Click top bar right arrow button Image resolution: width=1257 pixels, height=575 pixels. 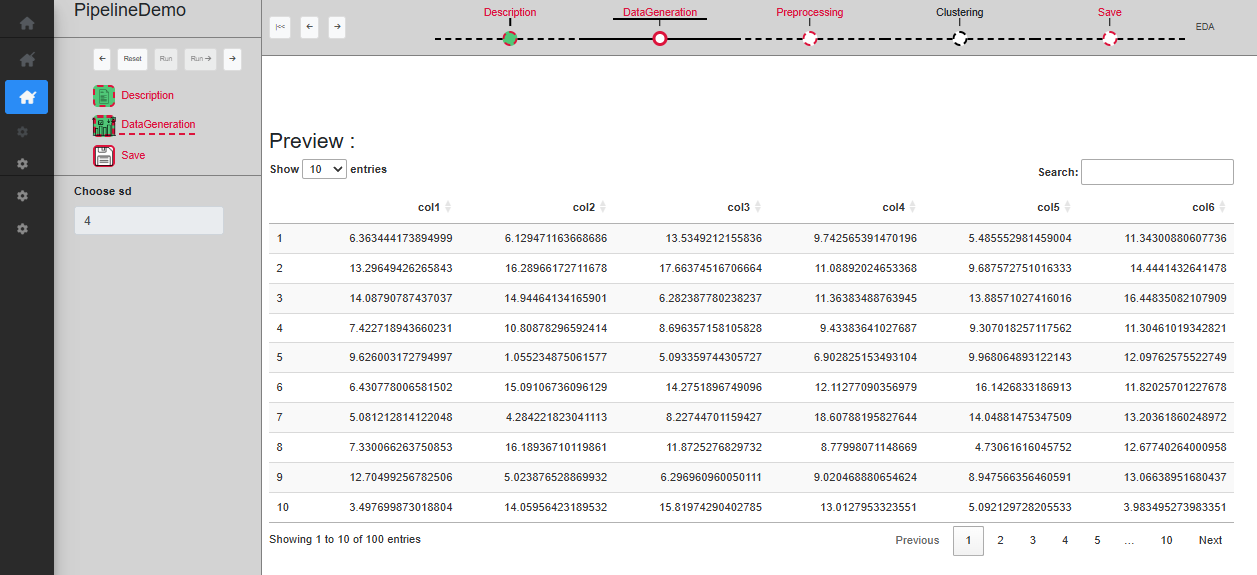pos(337,27)
